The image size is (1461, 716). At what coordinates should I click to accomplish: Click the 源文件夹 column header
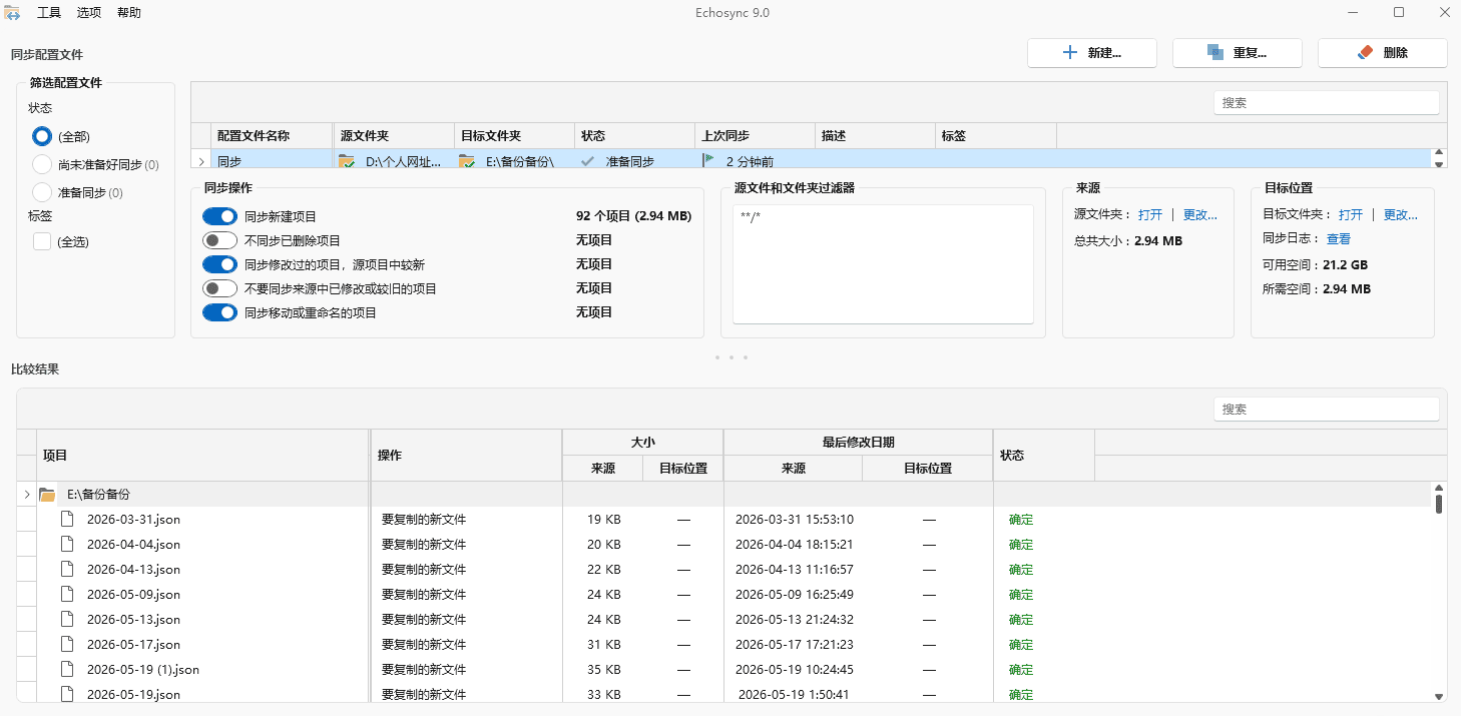pos(393,136)
